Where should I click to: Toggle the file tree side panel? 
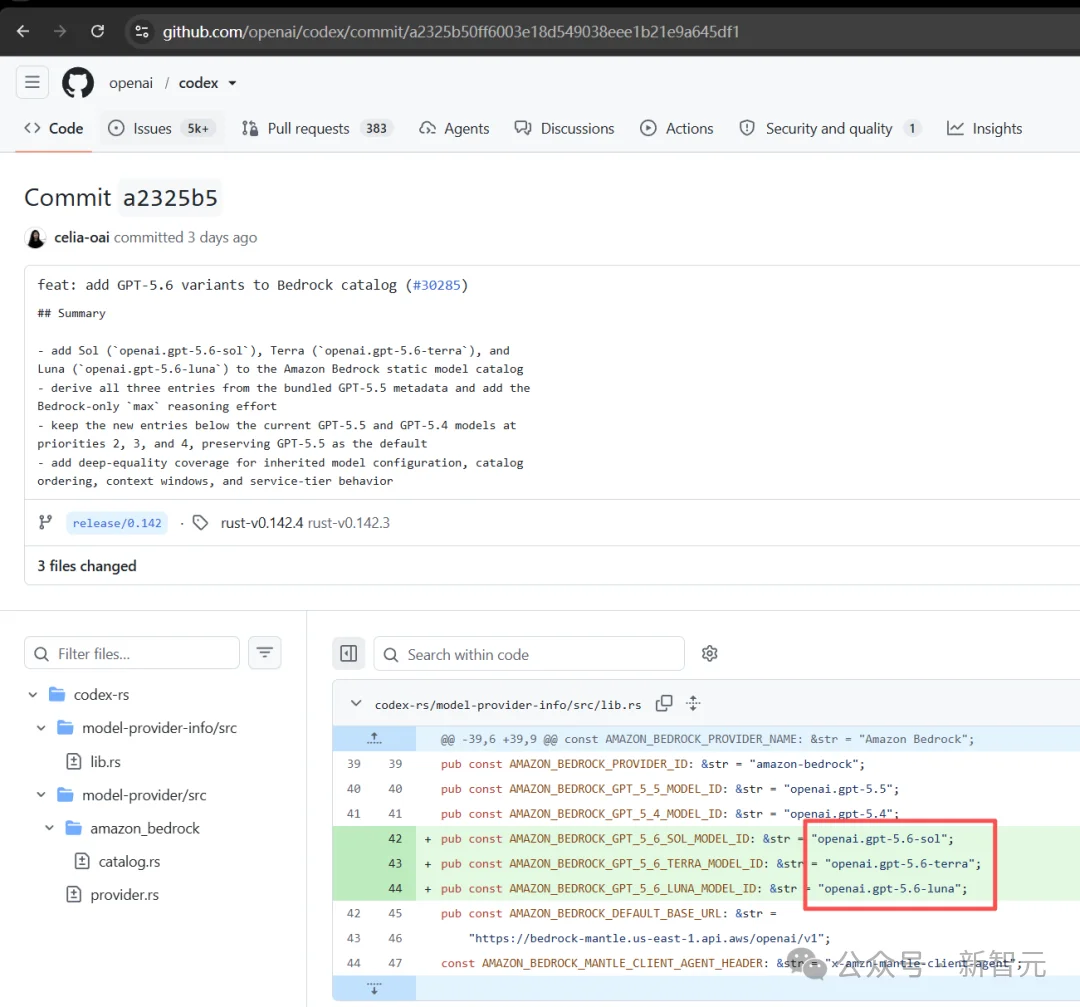pos(349,653)
